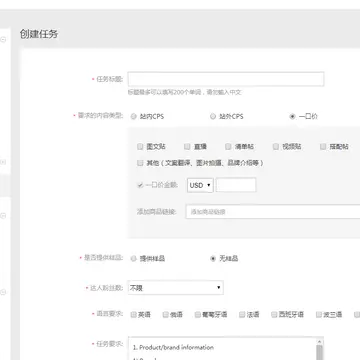Click the price amount field beside USD

point(236,185)
